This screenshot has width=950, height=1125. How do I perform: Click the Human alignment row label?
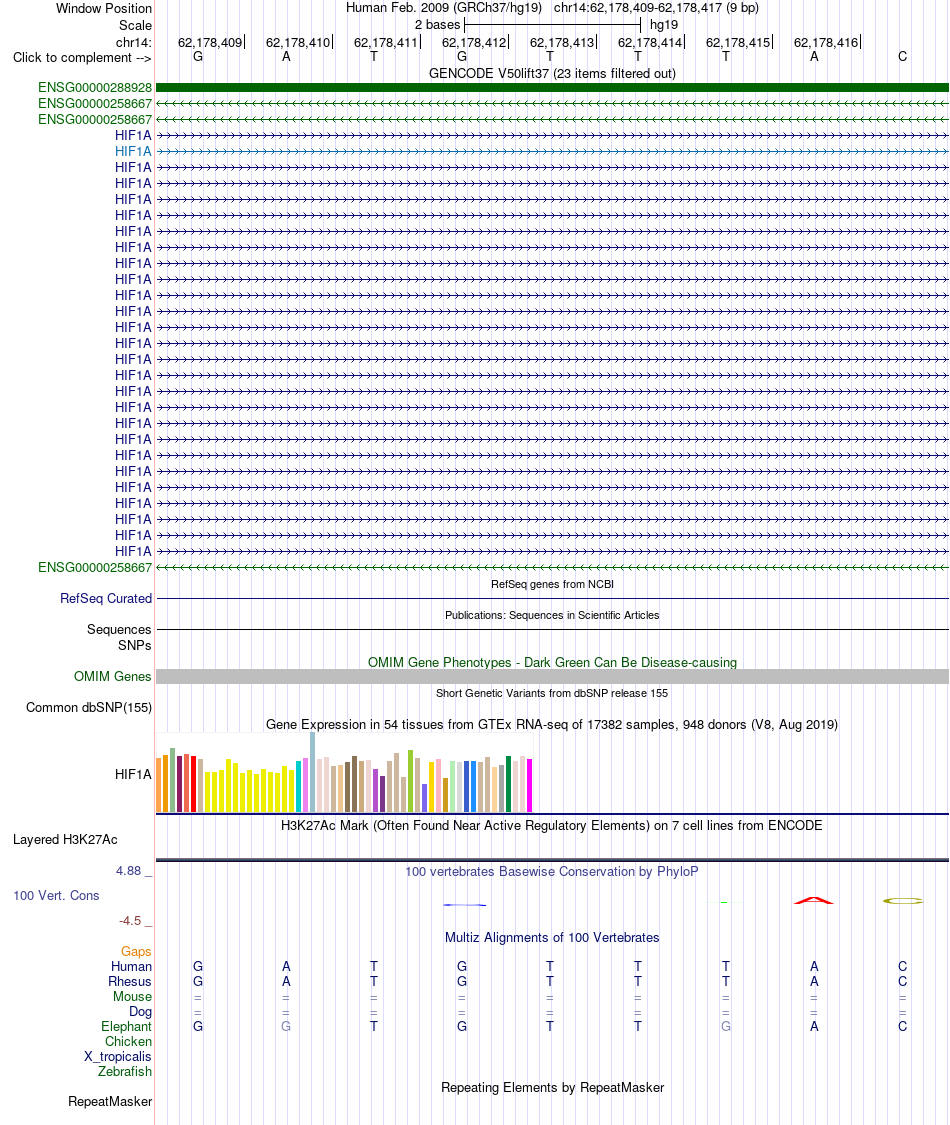coord(131,966)
